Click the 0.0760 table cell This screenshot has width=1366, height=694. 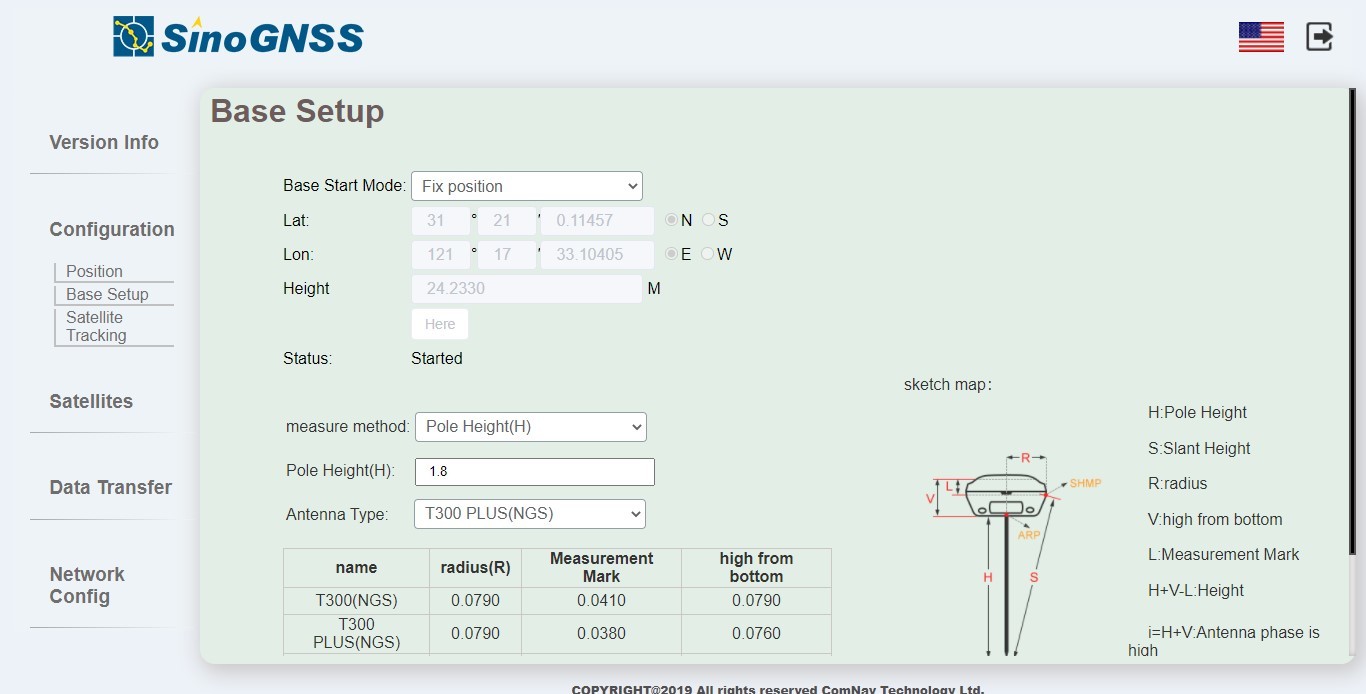click(756, 634)
